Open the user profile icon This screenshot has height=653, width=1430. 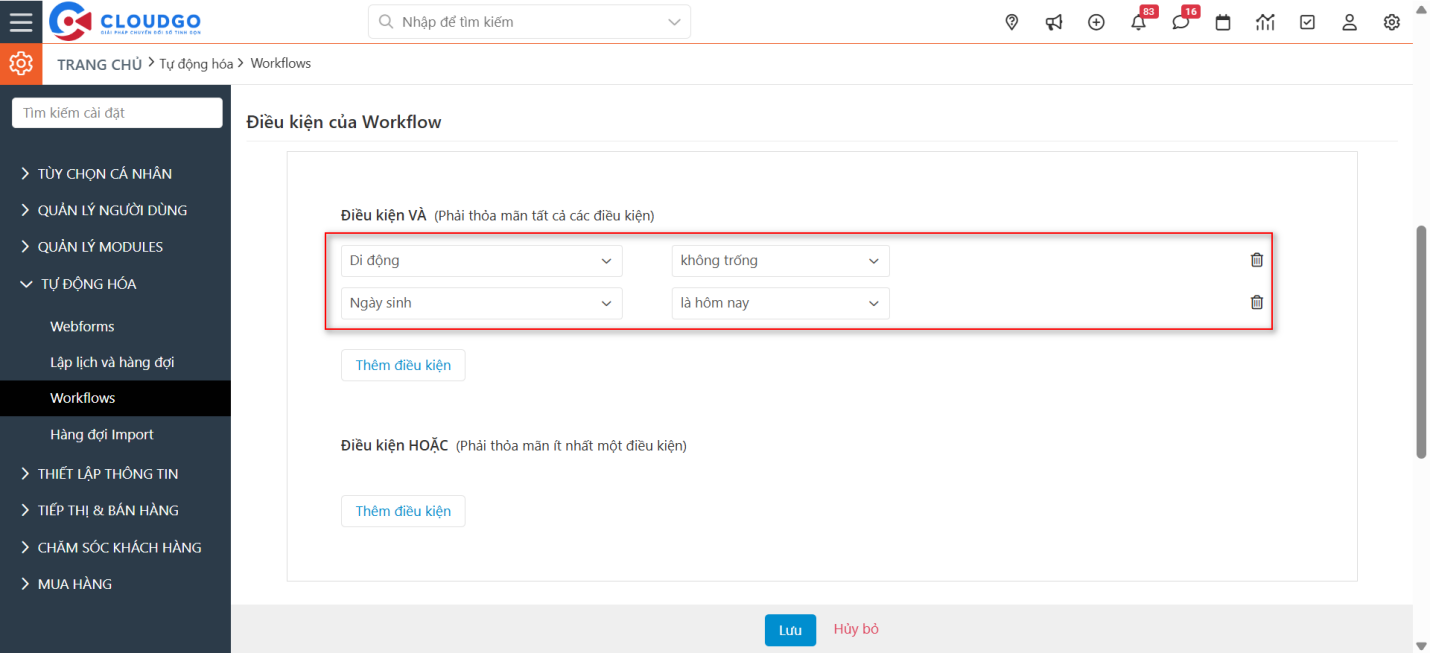coord(1349,21)
